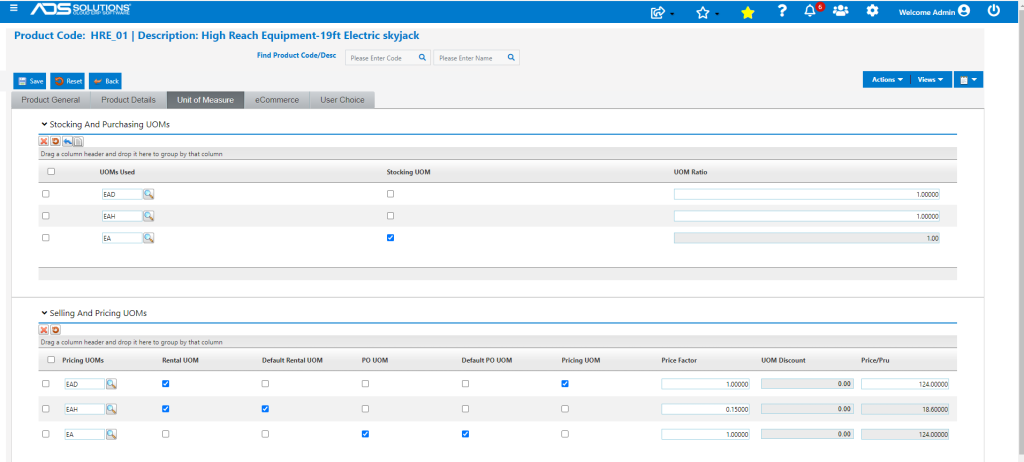Click orange refresh icon in Selling UOMs toolbar
Screen dimensions: 1024x462
click(55, 330)
